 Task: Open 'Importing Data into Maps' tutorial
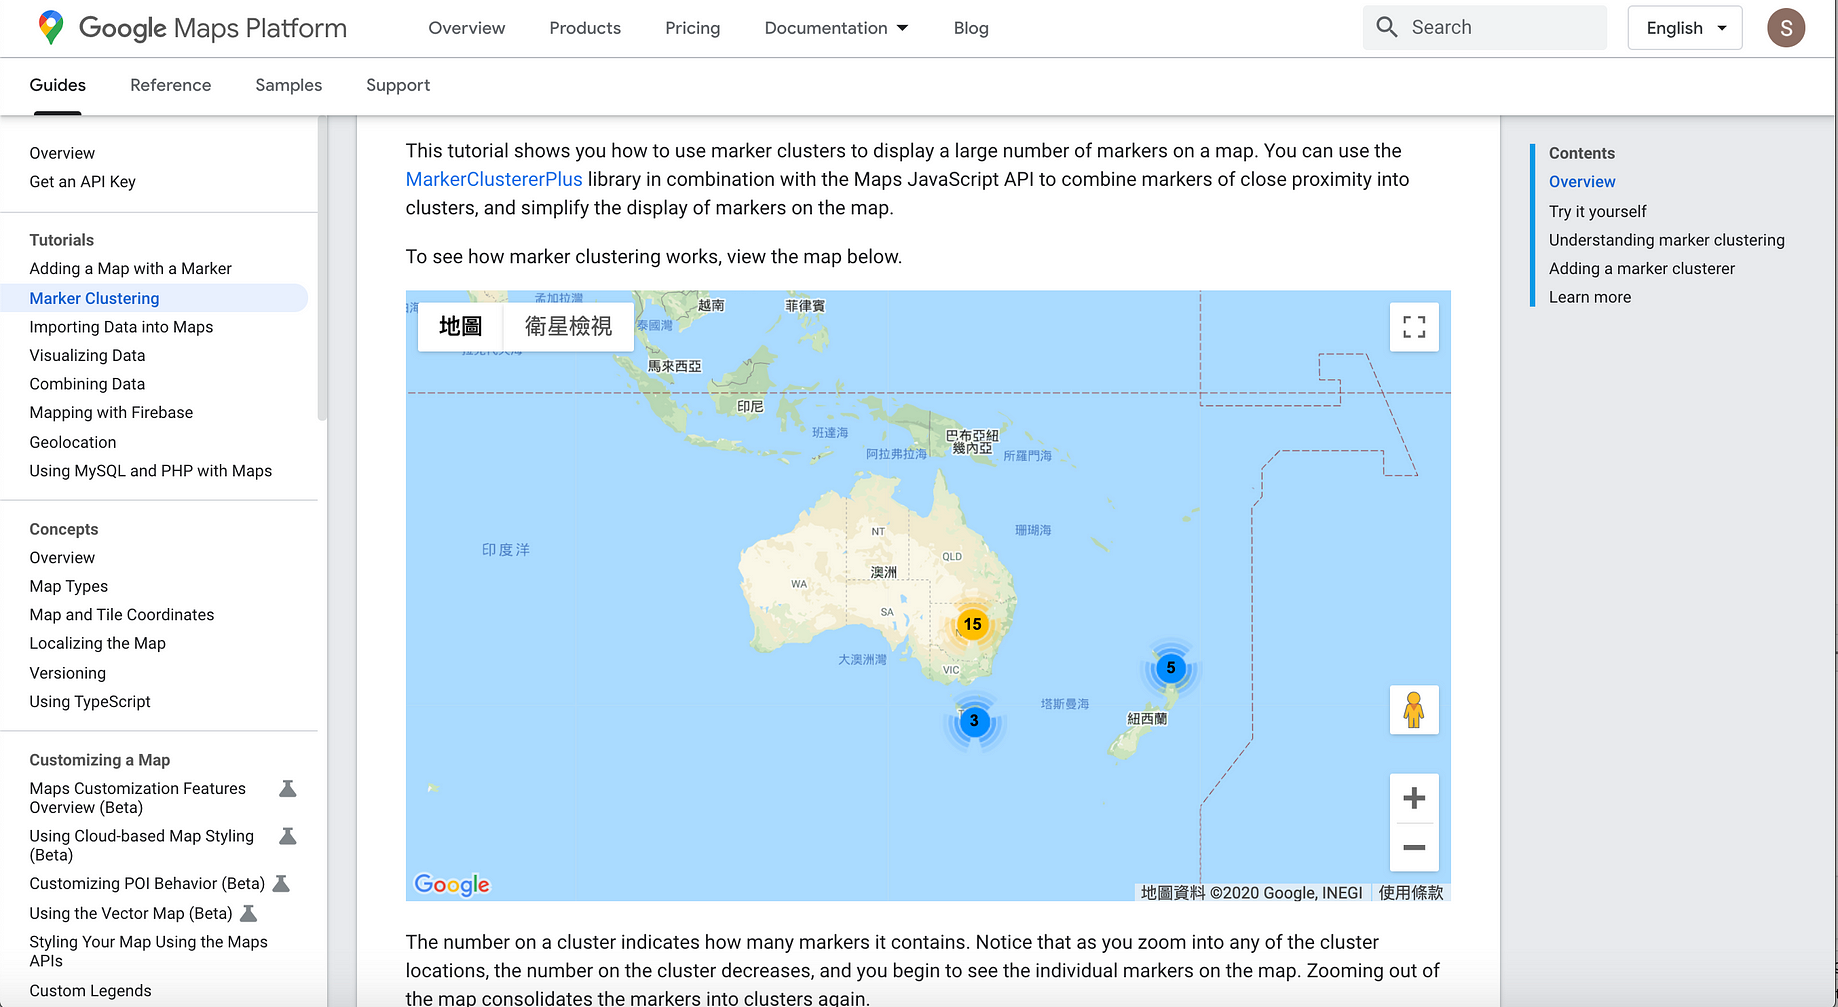121,327
